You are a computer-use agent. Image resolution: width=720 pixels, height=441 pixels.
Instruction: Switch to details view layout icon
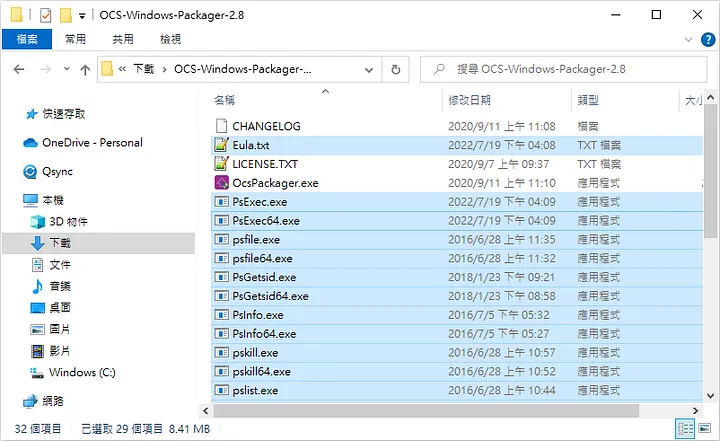click(685, 429)
